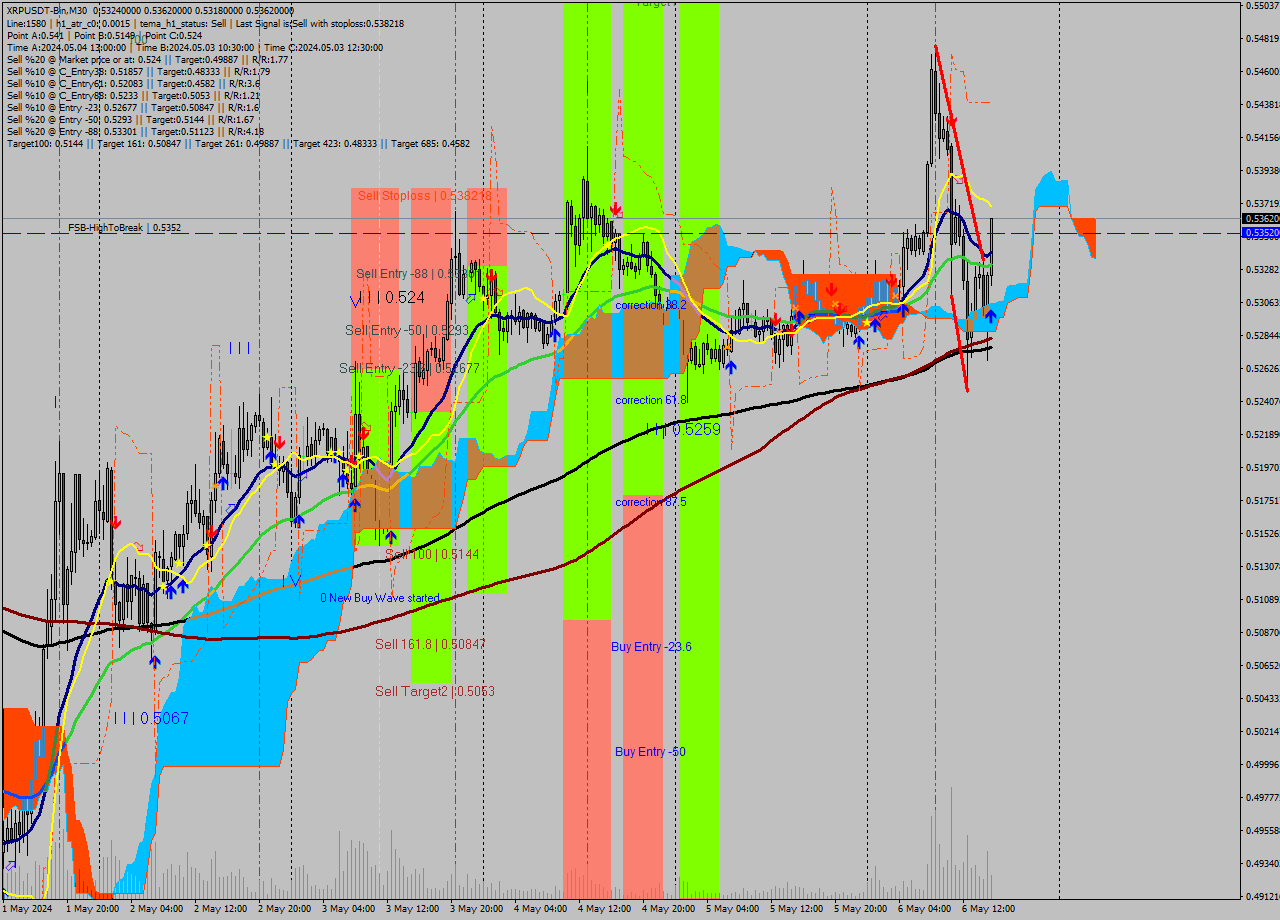Select the 'Sell 100 | 0.5144' label
The height and width of the screenshot is (920, 1280).
[432, 554]
